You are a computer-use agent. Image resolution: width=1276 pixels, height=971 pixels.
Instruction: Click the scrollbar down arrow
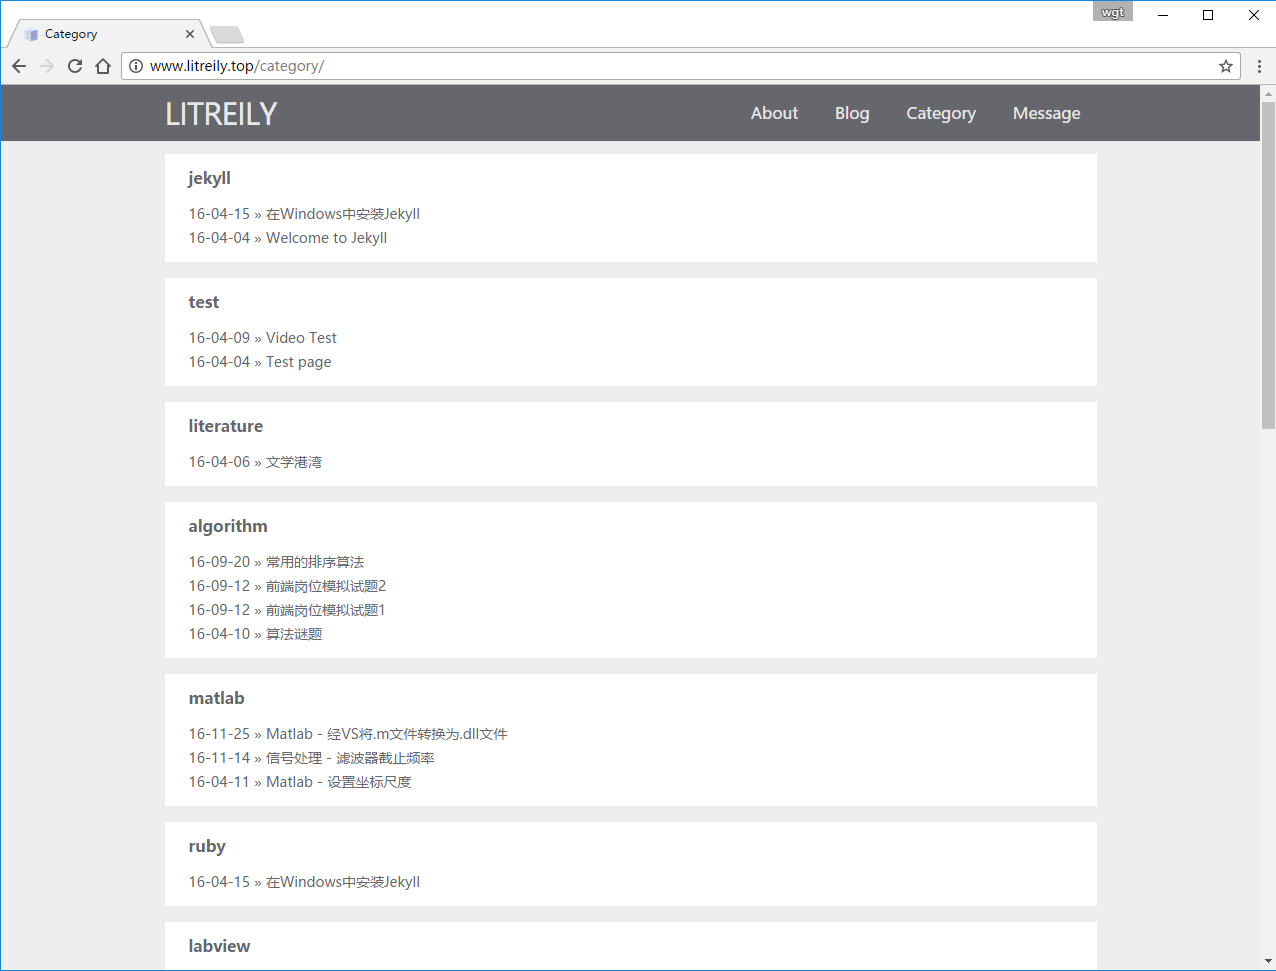tap(1268, 962)
